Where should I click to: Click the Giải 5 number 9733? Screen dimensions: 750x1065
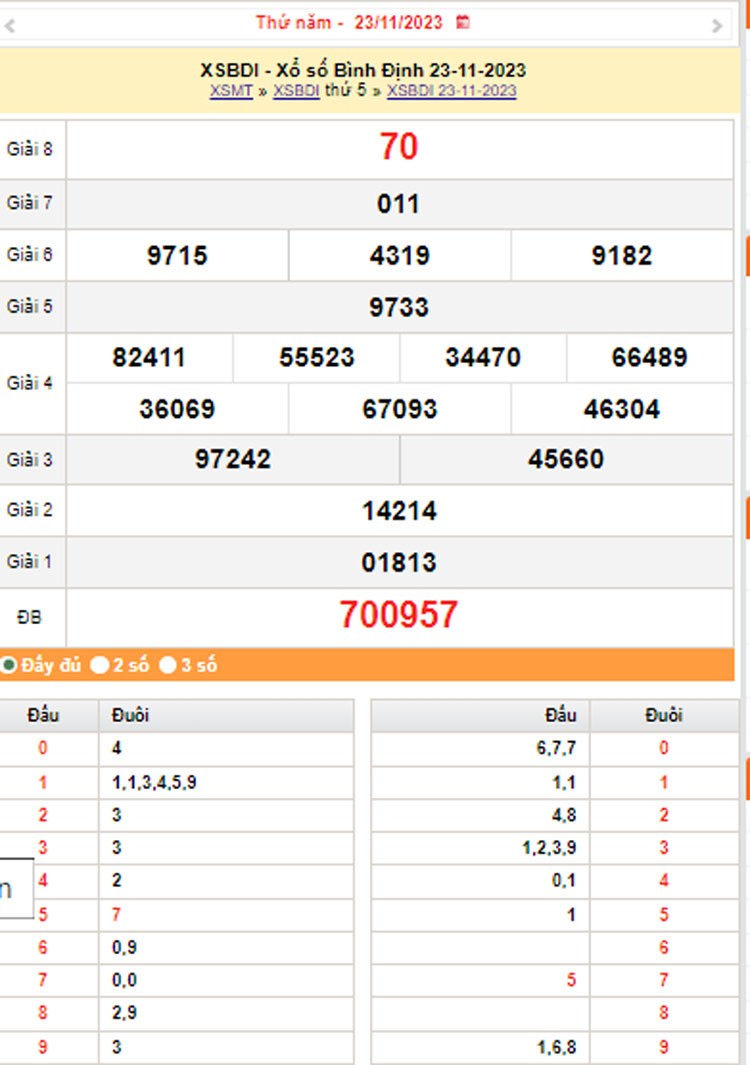click(398, 307)
